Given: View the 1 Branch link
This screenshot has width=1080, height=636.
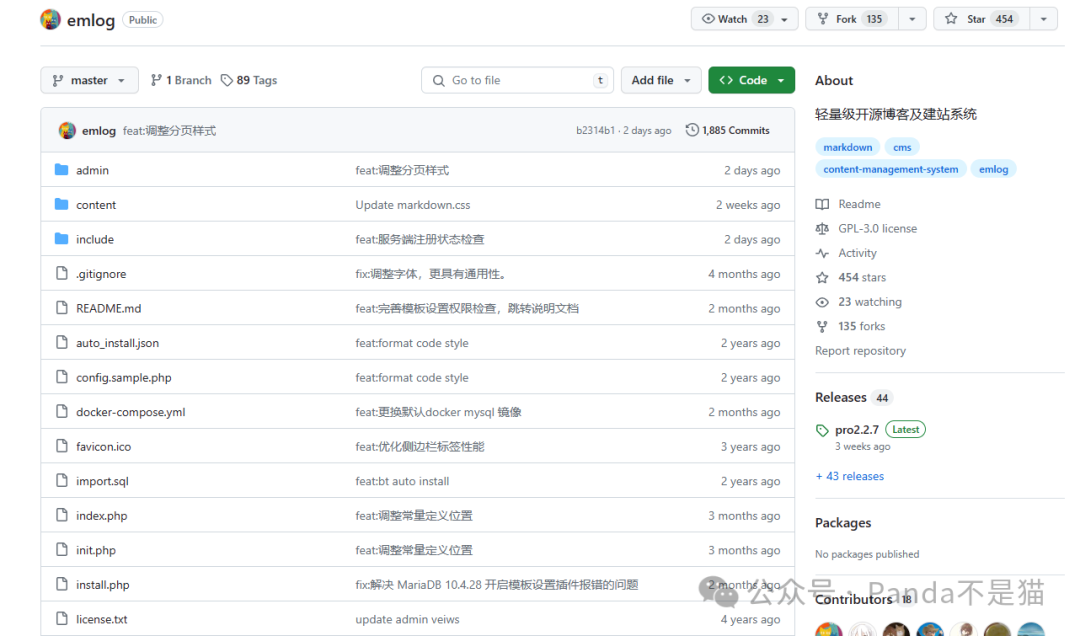Looking at the screenshot, I should (180, 80).
